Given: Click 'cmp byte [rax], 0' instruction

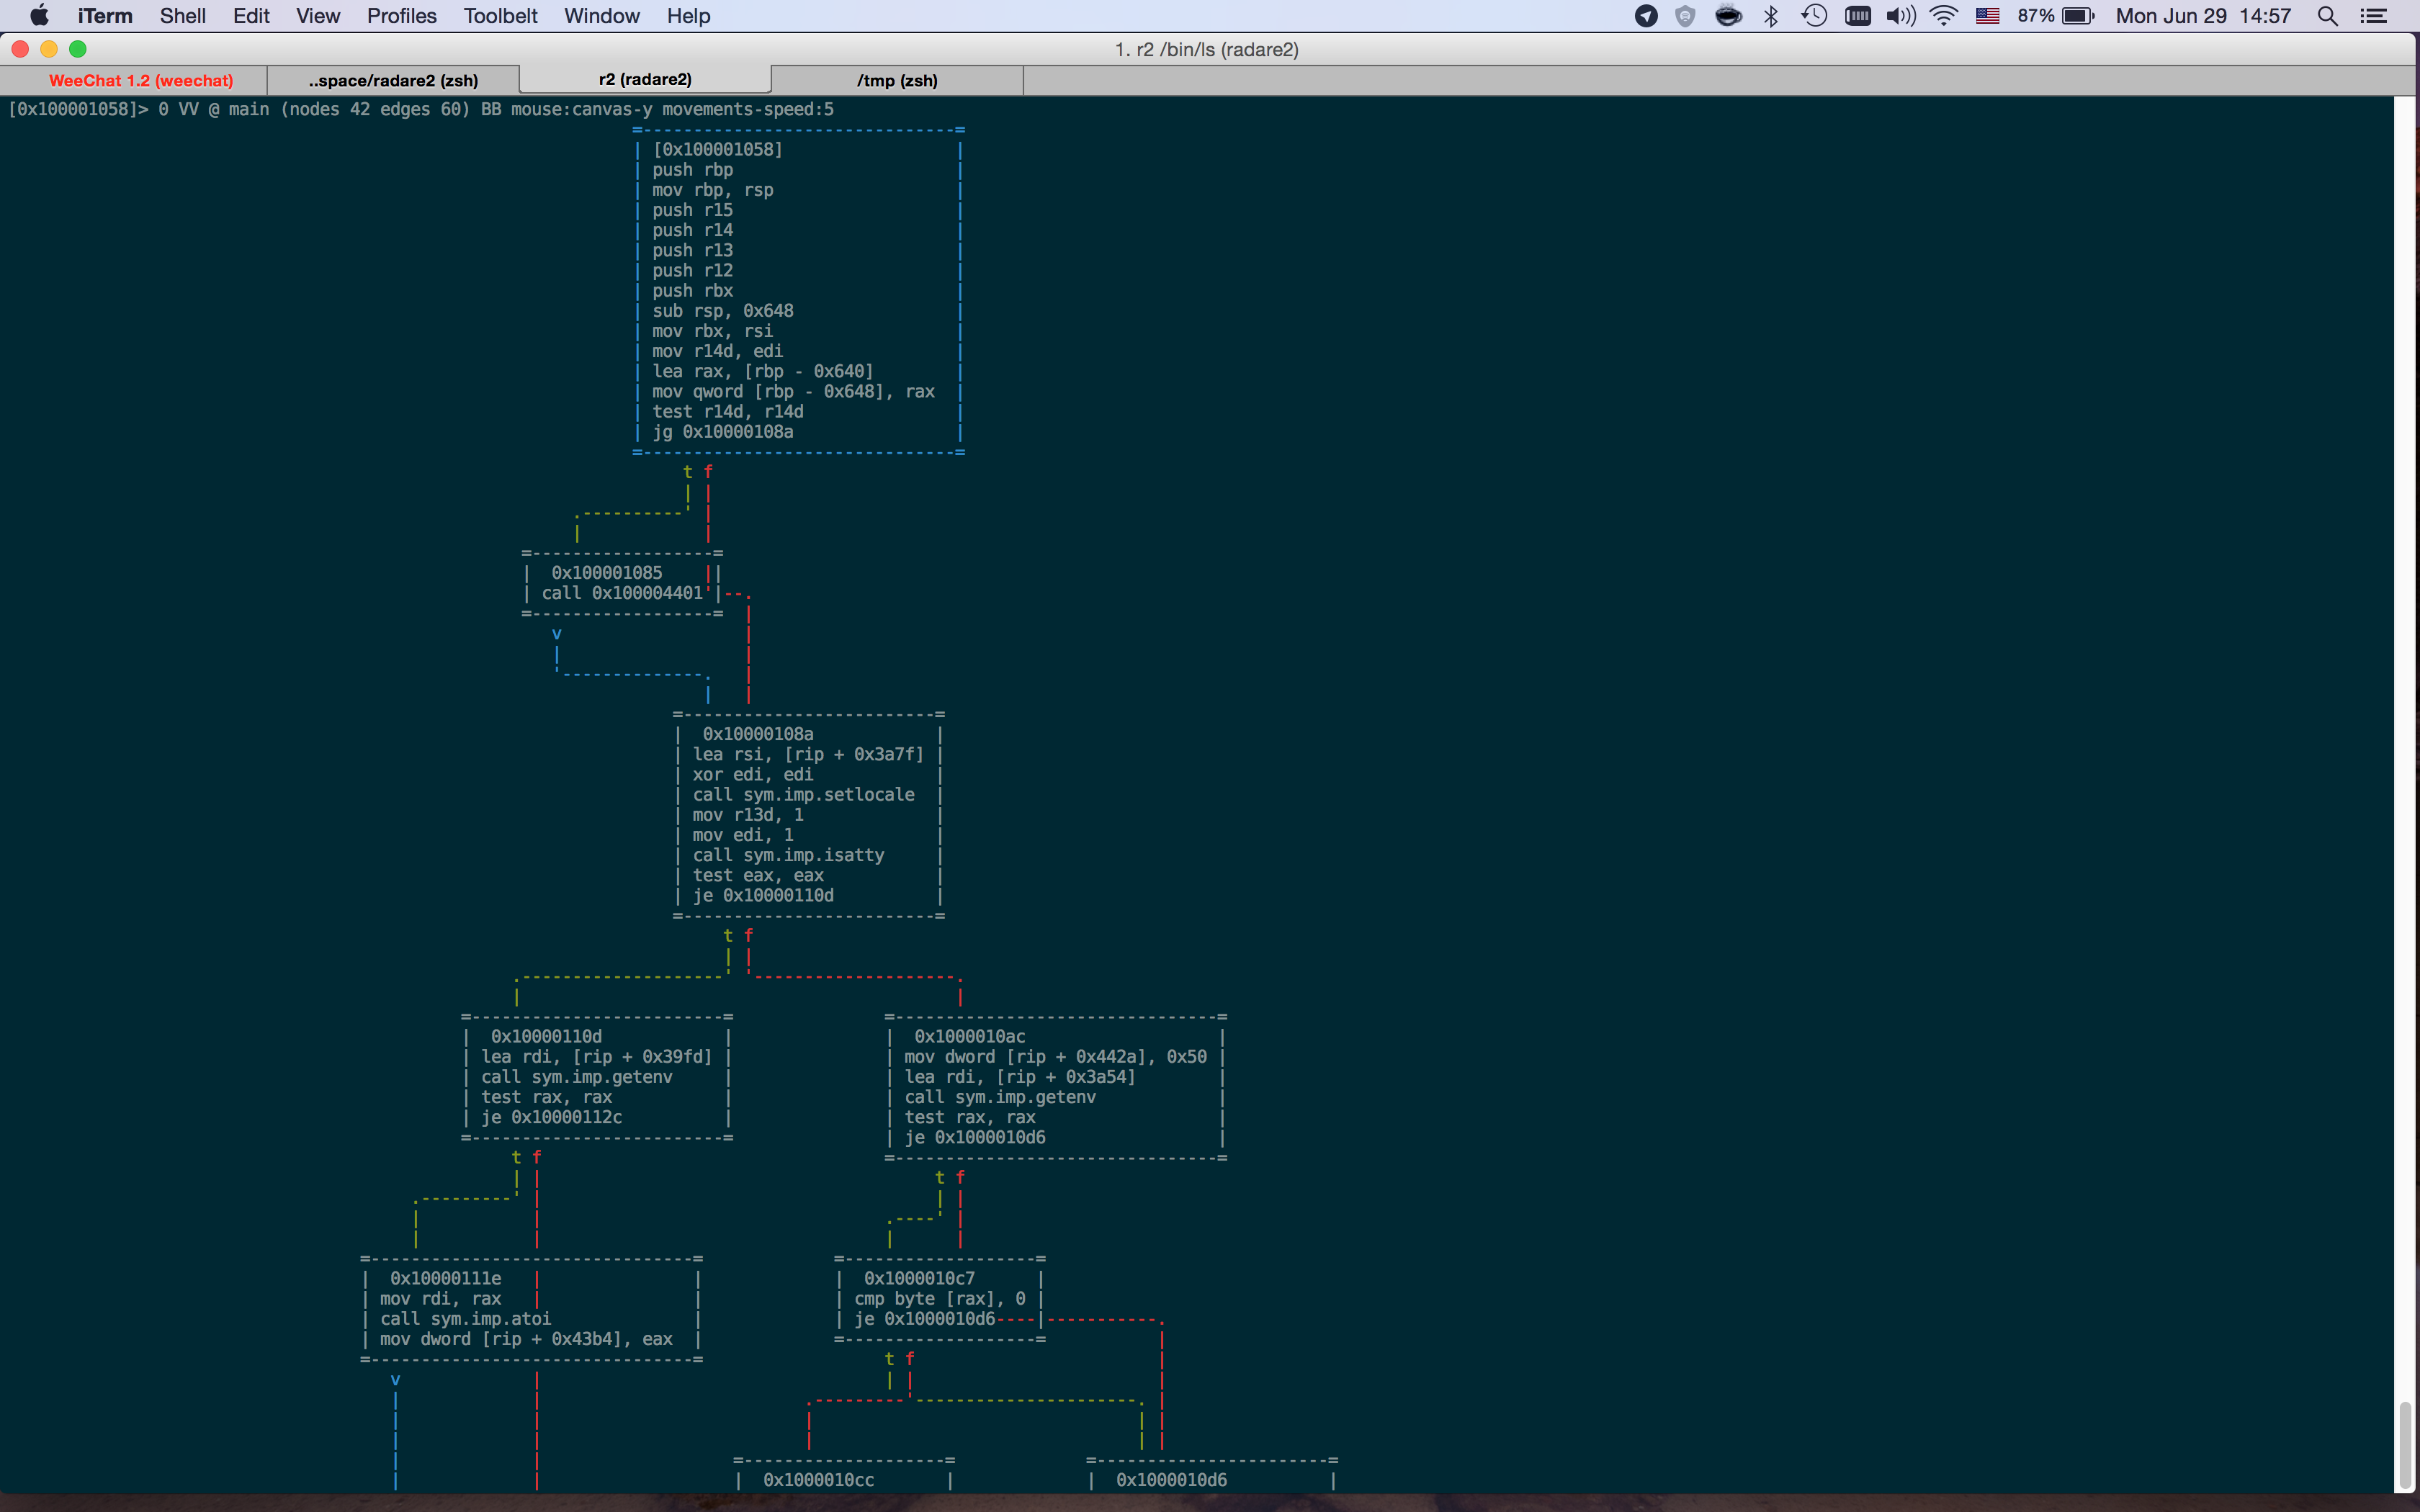Looking at the screenshot, I should coord(940,1299).
